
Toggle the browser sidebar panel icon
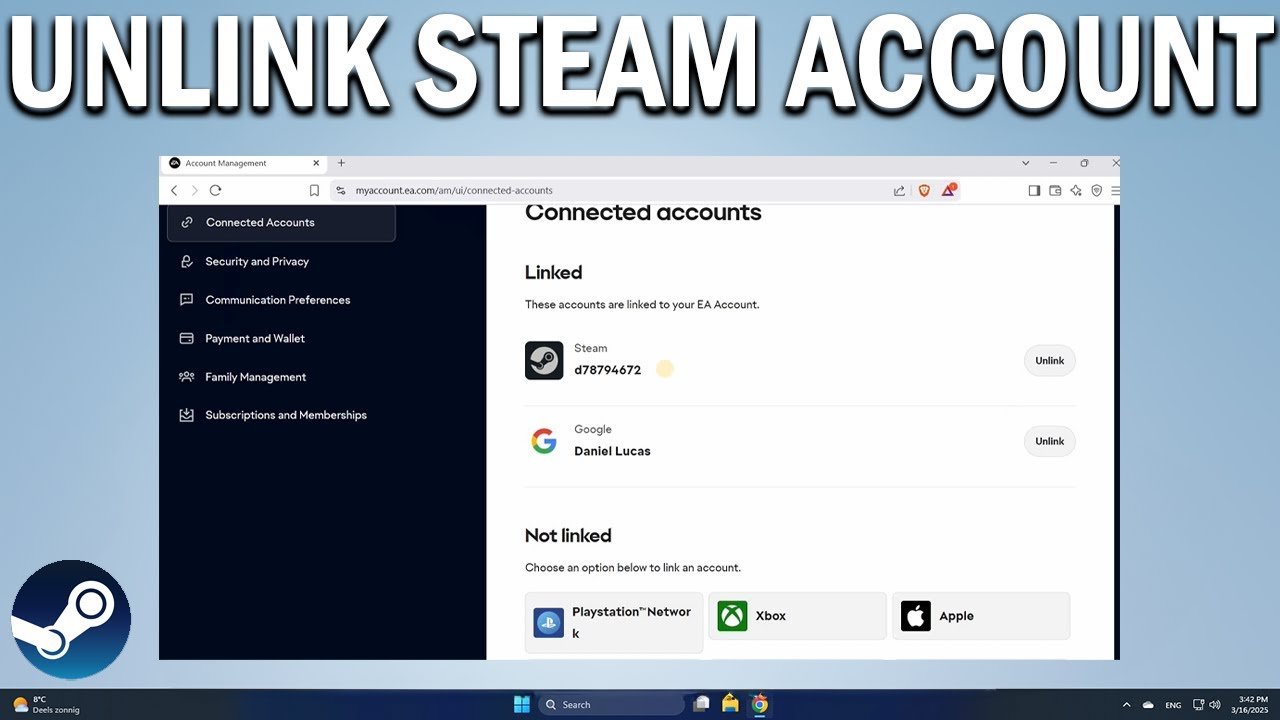pos(1034,190)
